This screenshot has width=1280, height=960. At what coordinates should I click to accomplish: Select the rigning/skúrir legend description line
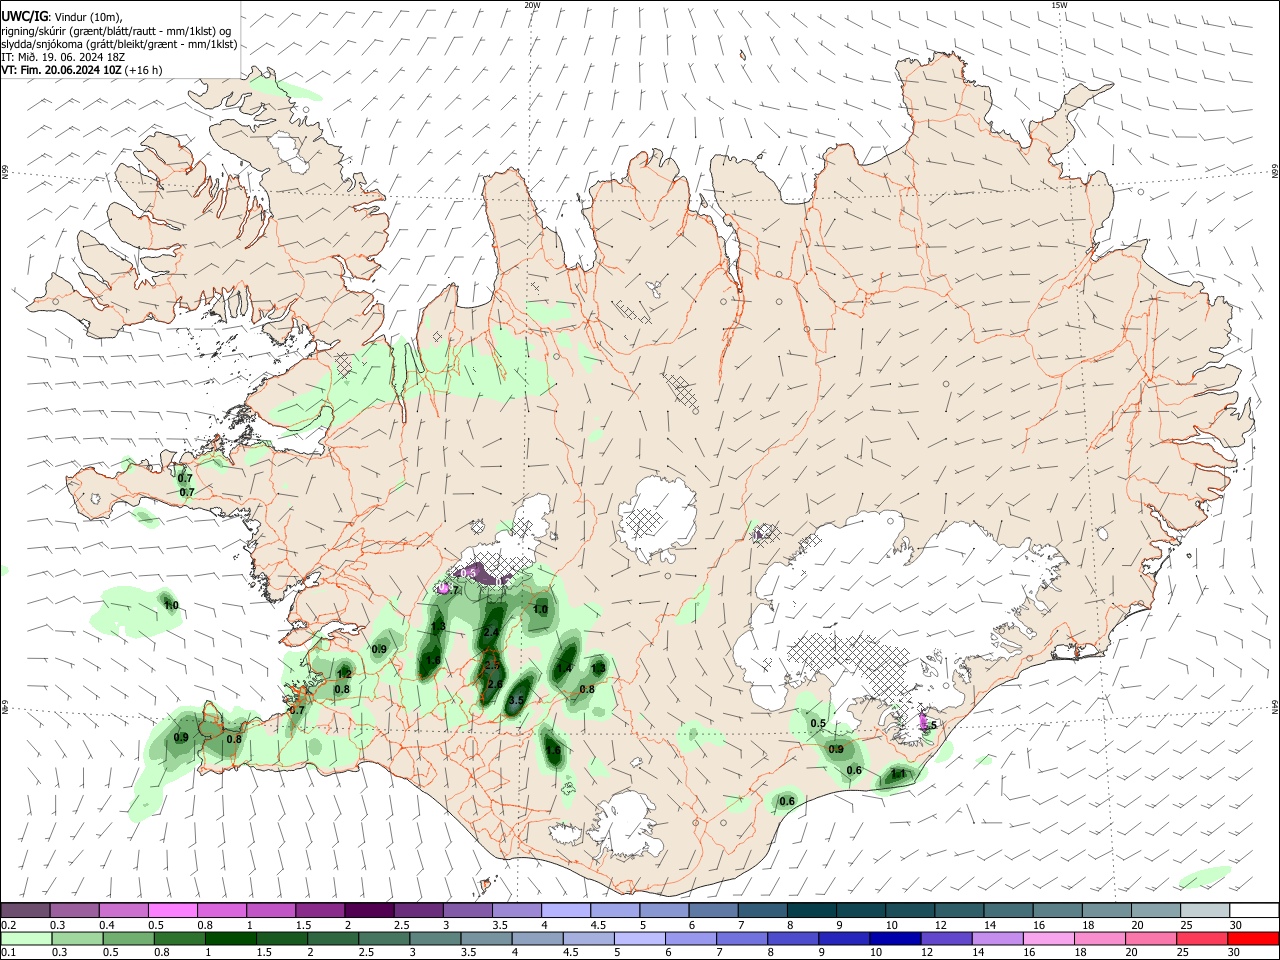click(x=116, y=30)
